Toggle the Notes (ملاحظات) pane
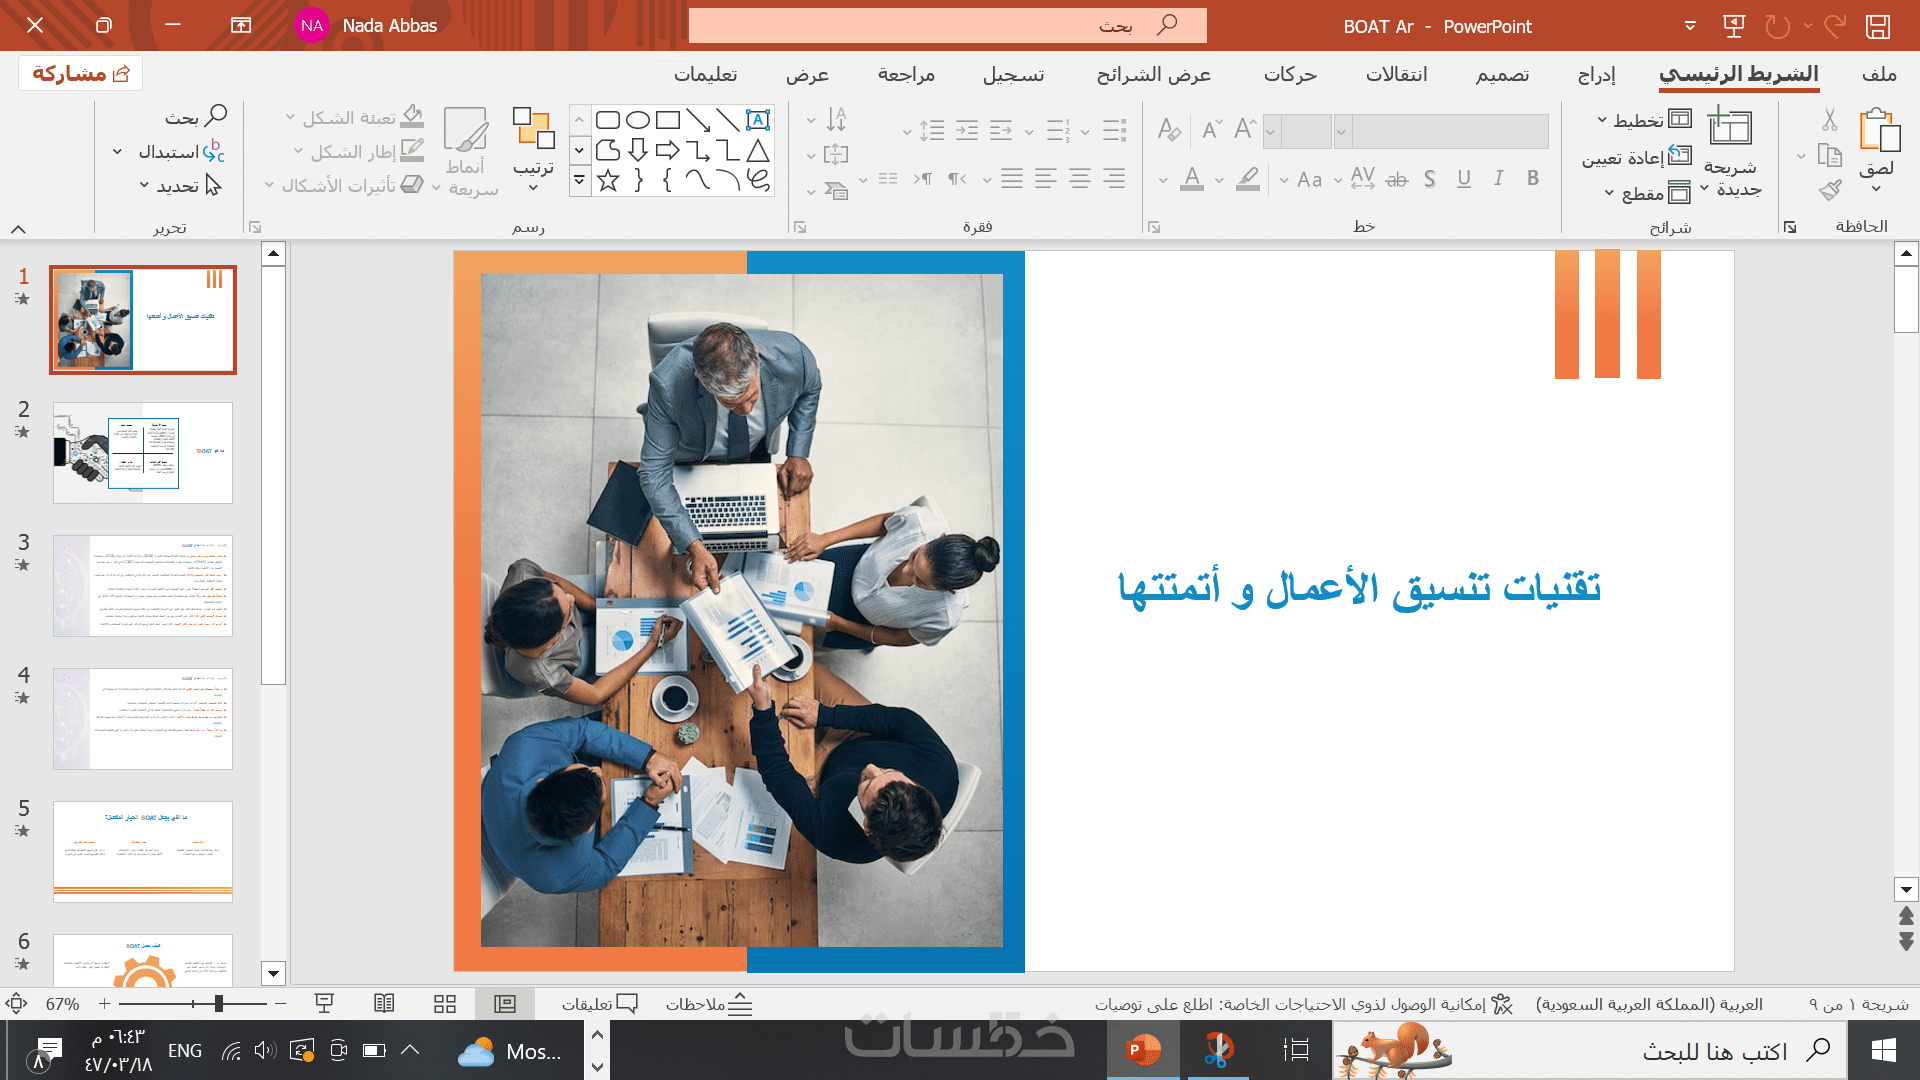Viewport: 1920px width, 1080px height. [x=710, y=1004]
